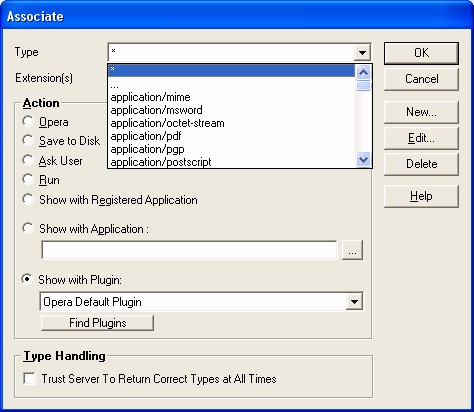The image size is (474, 412).
Task: Open browse button next to application path field
Action: click(352, 250)
